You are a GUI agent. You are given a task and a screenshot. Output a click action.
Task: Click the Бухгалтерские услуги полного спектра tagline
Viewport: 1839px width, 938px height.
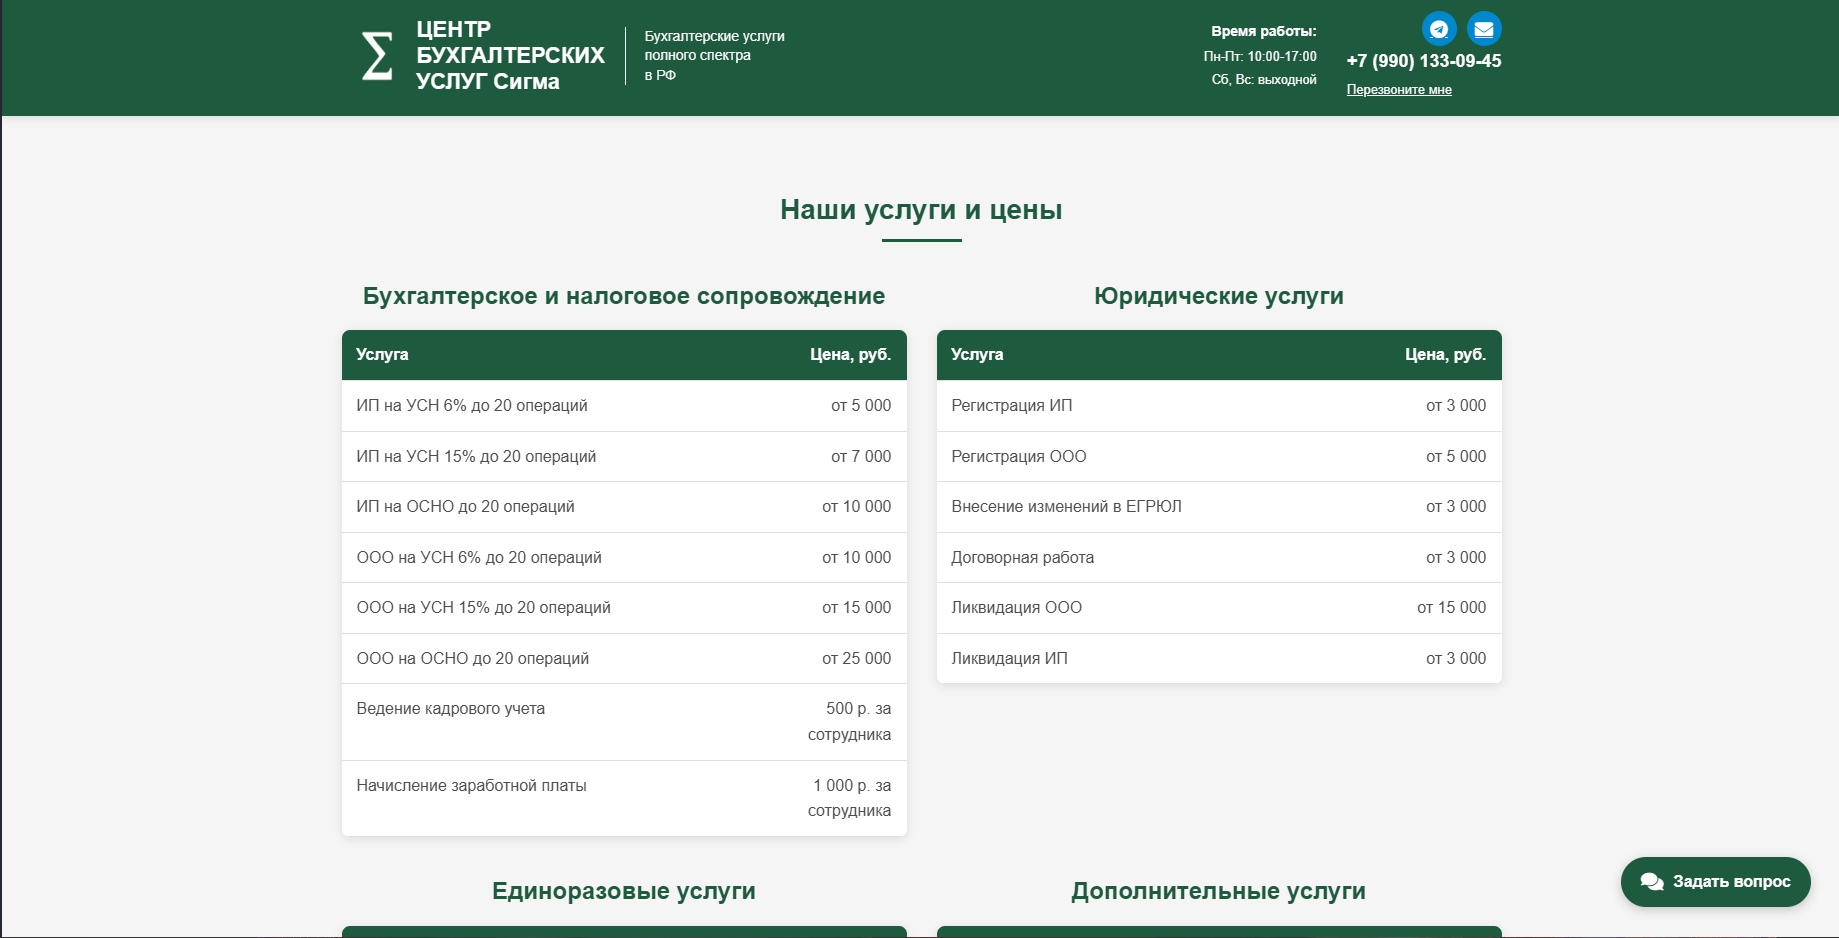tap(714, 55)
